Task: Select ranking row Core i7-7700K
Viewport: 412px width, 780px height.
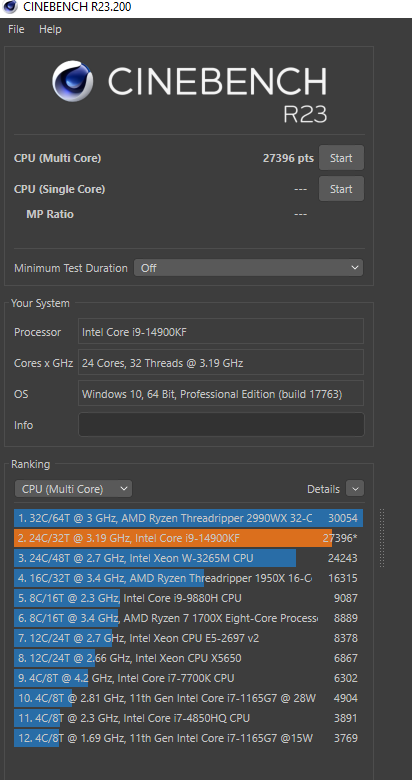Action: pyautogui.click(x=189, y=678)
